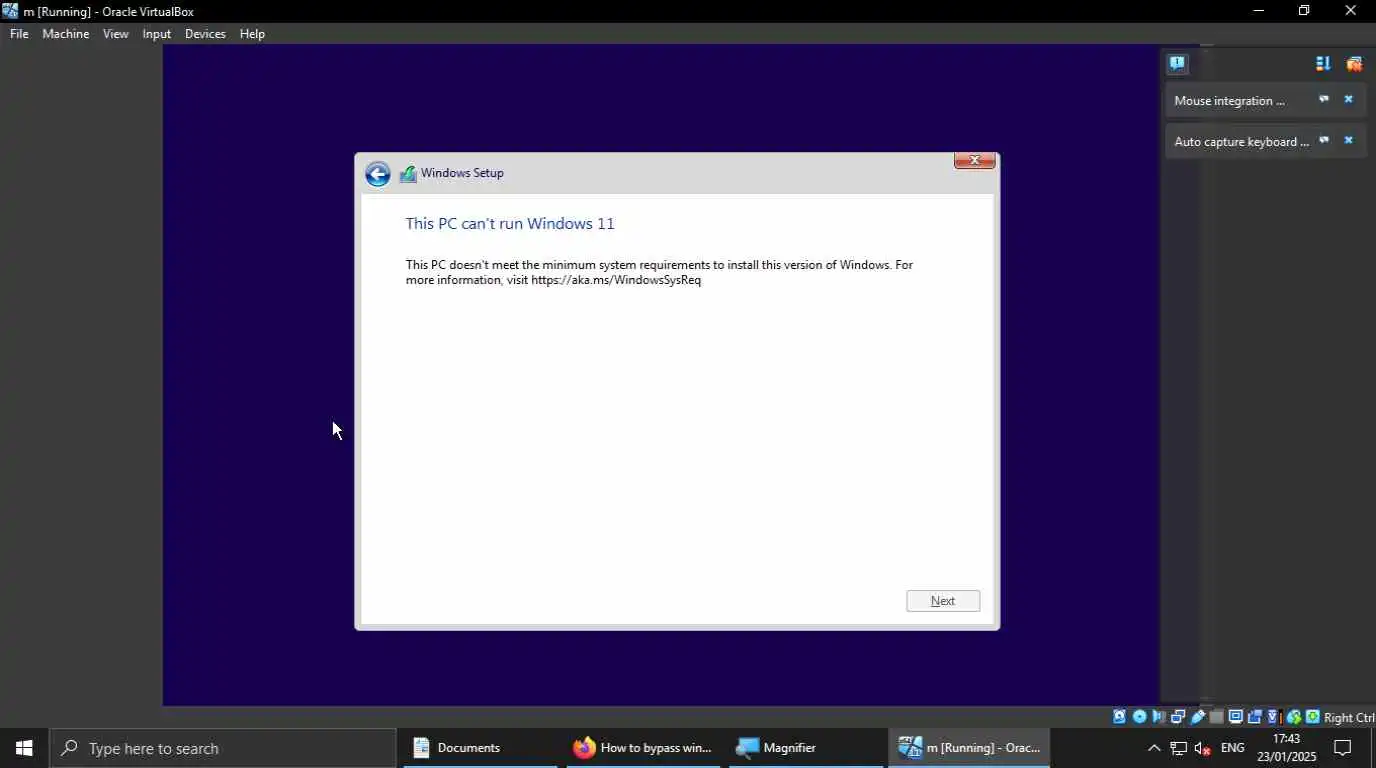Open the Input menu
1376x768 pixels.
tap(156, 34)
